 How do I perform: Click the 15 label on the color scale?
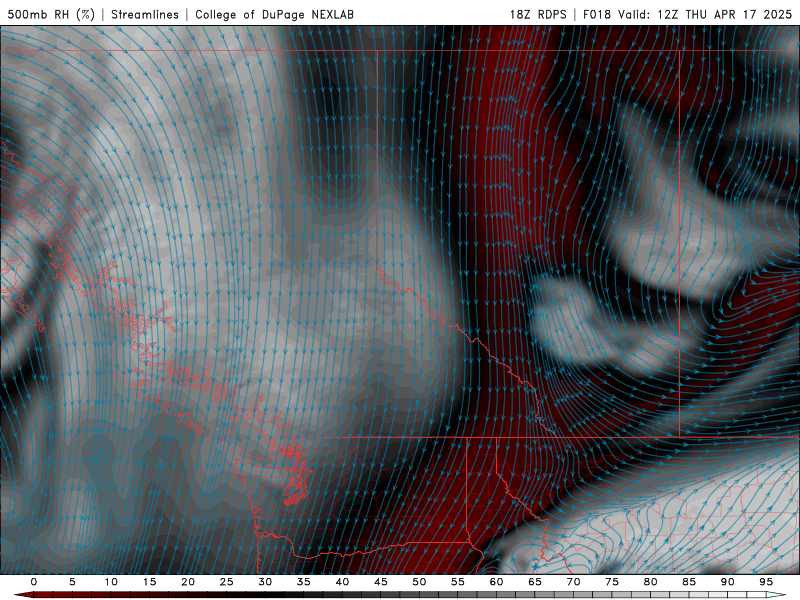149,582
